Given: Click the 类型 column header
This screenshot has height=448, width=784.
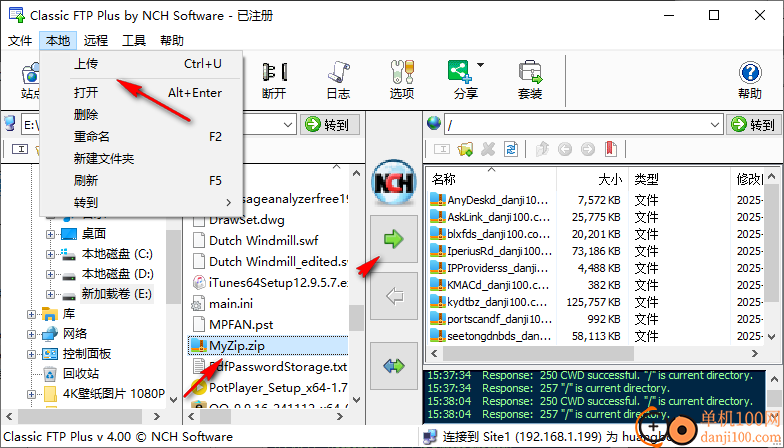Looking at the screenshot, I should [x=680, y=178].
